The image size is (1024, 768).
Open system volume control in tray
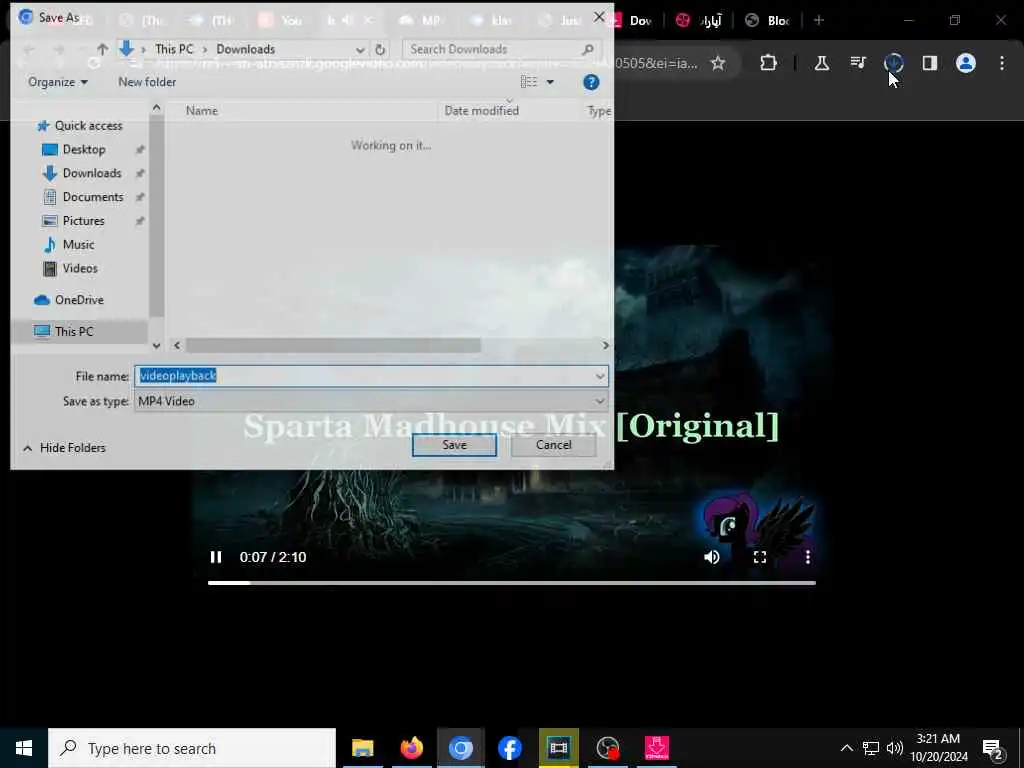[x=895, y=748]
